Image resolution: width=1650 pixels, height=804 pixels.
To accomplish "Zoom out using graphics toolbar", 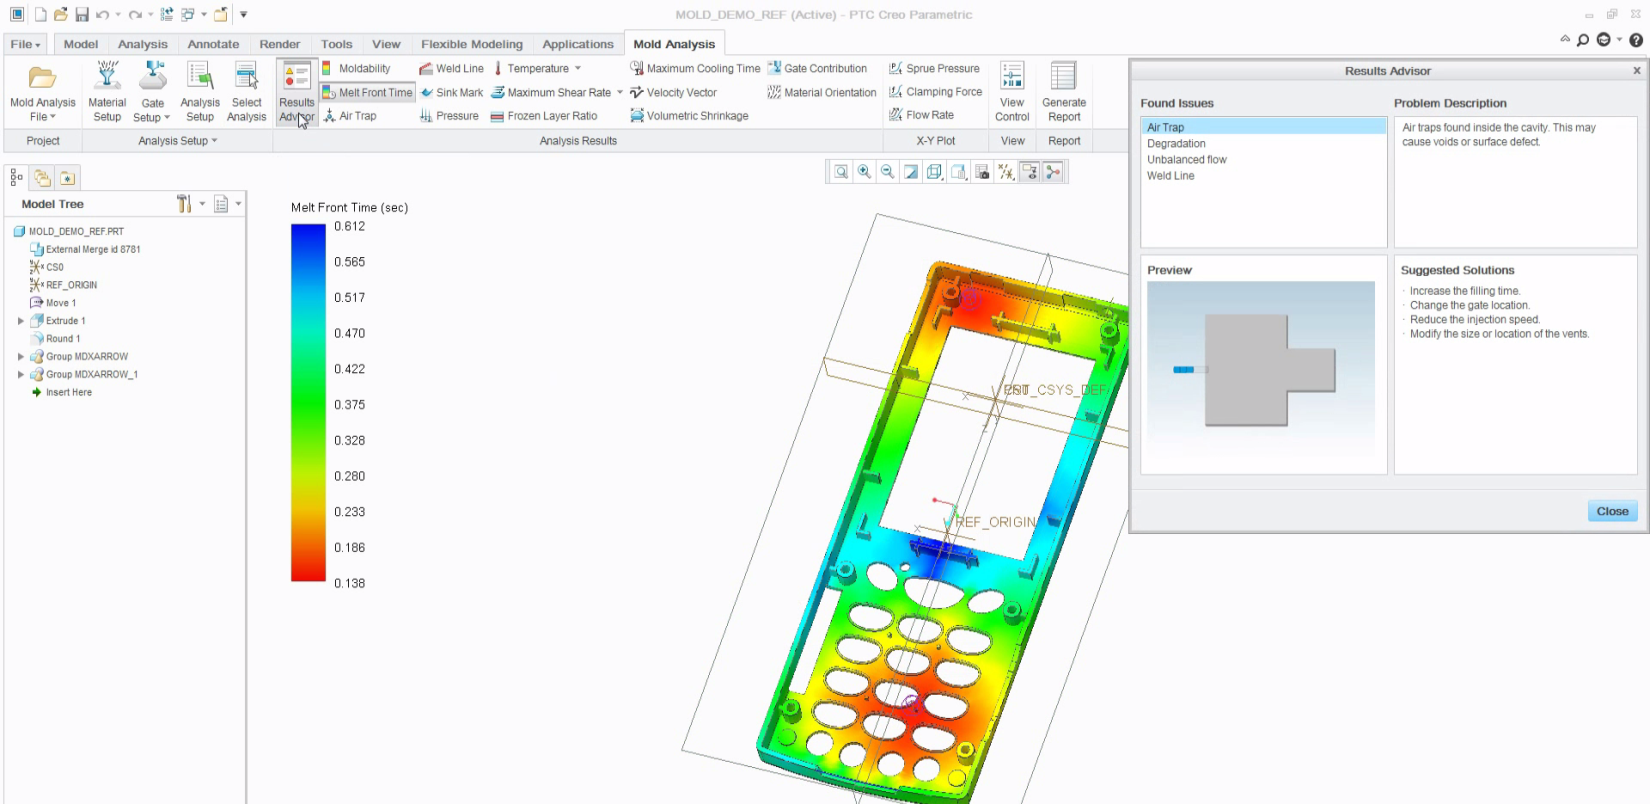I will tap(887, 172).
